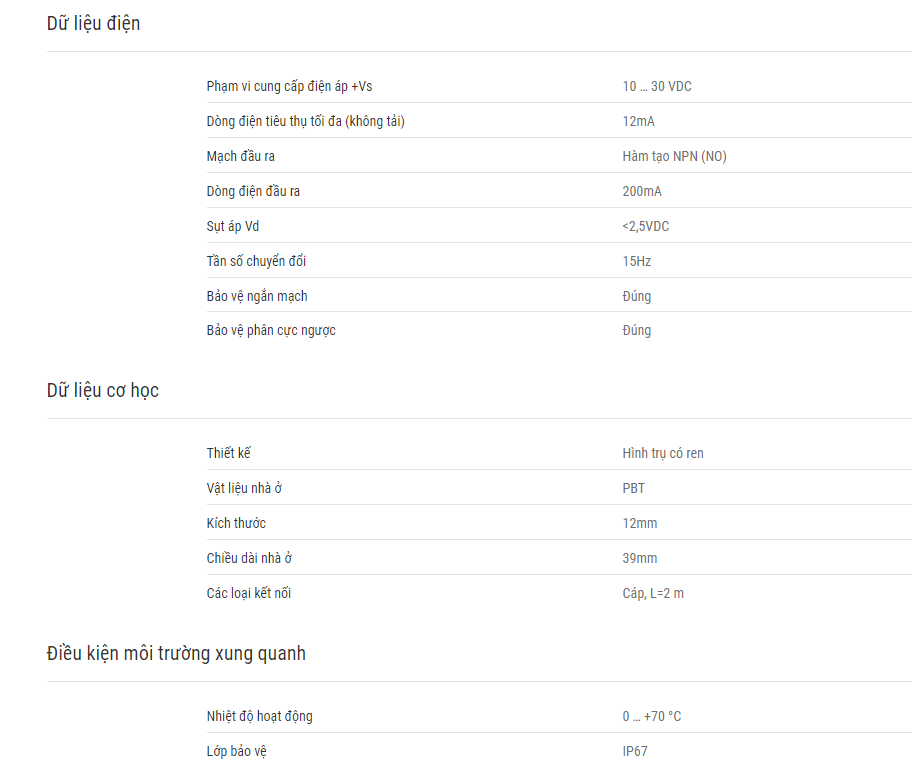Click the '10 ... 30 VDC' value
The height and width of the screenshot is (773, 912).
click(657, 86)
